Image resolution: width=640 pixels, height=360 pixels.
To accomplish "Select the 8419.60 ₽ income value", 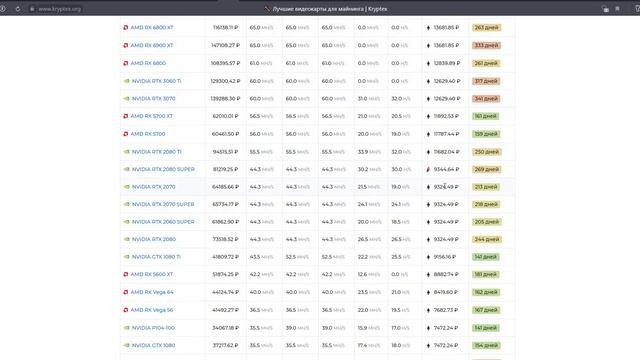I will click(x=445, y=292).
